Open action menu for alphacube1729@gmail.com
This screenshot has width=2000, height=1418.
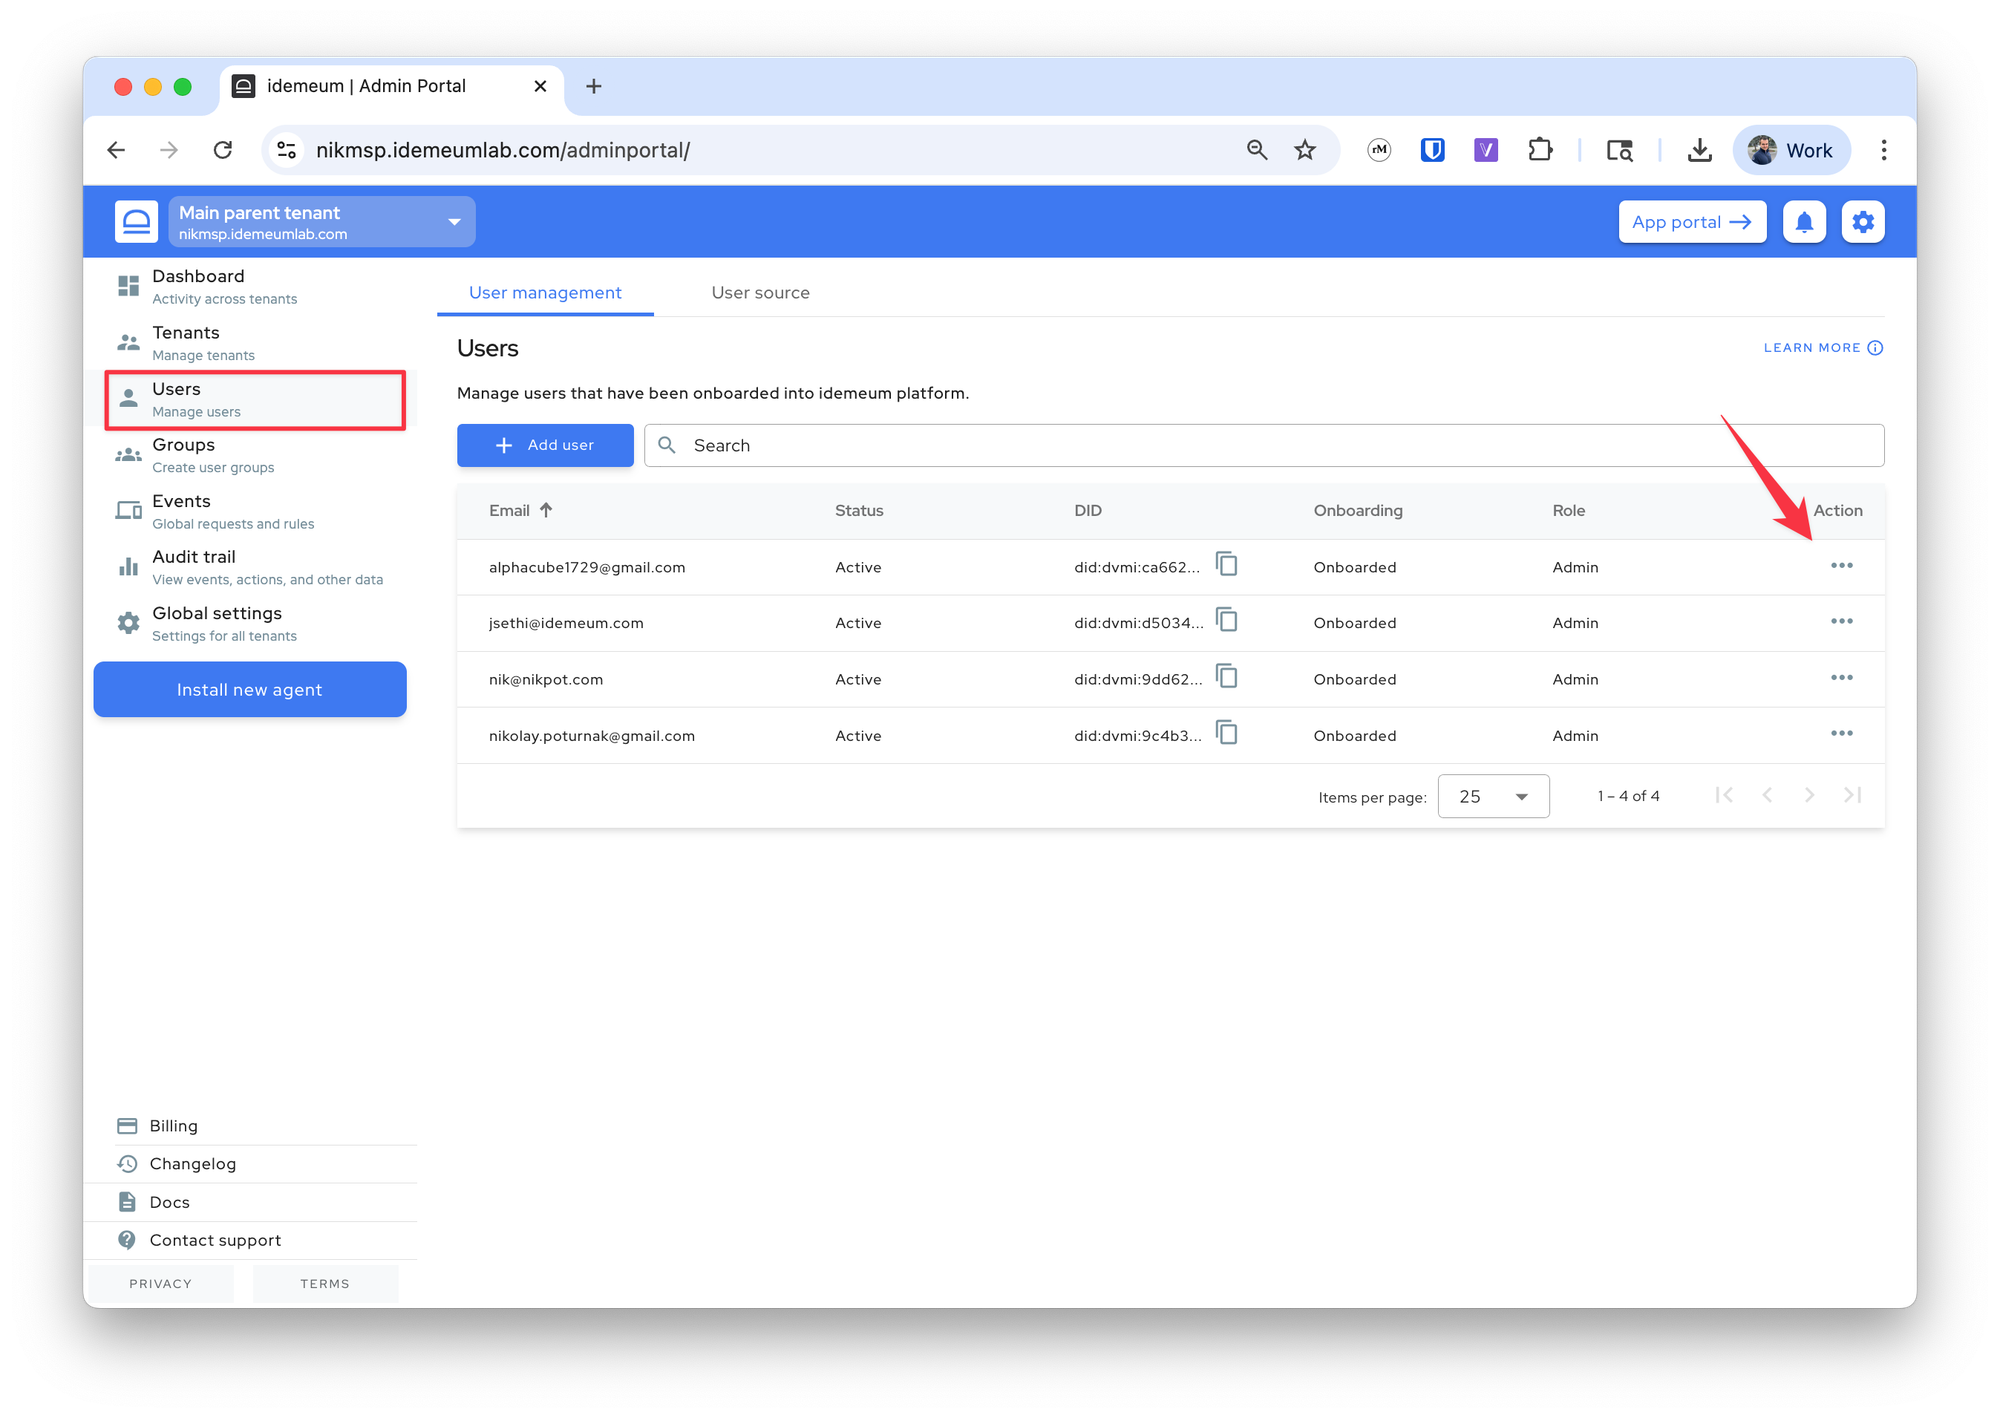pyautogui.click(x=1841, y=566)
